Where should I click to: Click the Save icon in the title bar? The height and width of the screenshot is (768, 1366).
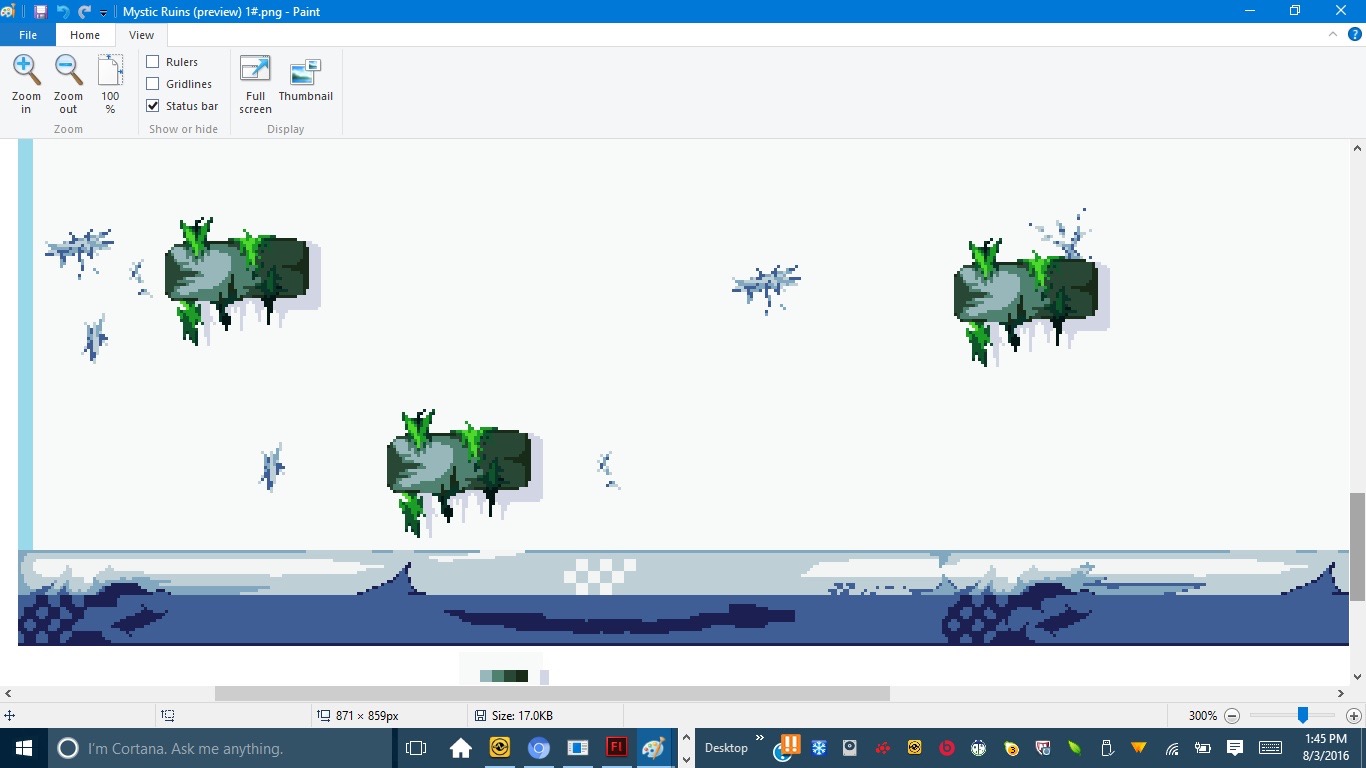40,12
